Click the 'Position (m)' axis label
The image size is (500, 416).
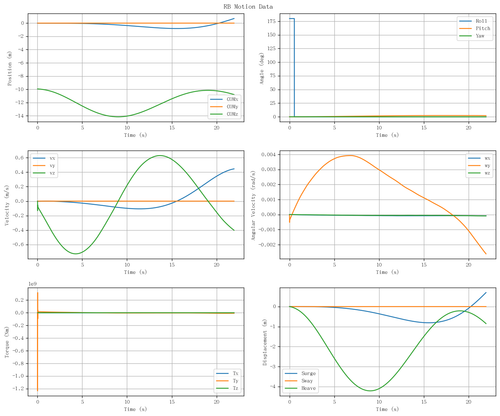10,68
